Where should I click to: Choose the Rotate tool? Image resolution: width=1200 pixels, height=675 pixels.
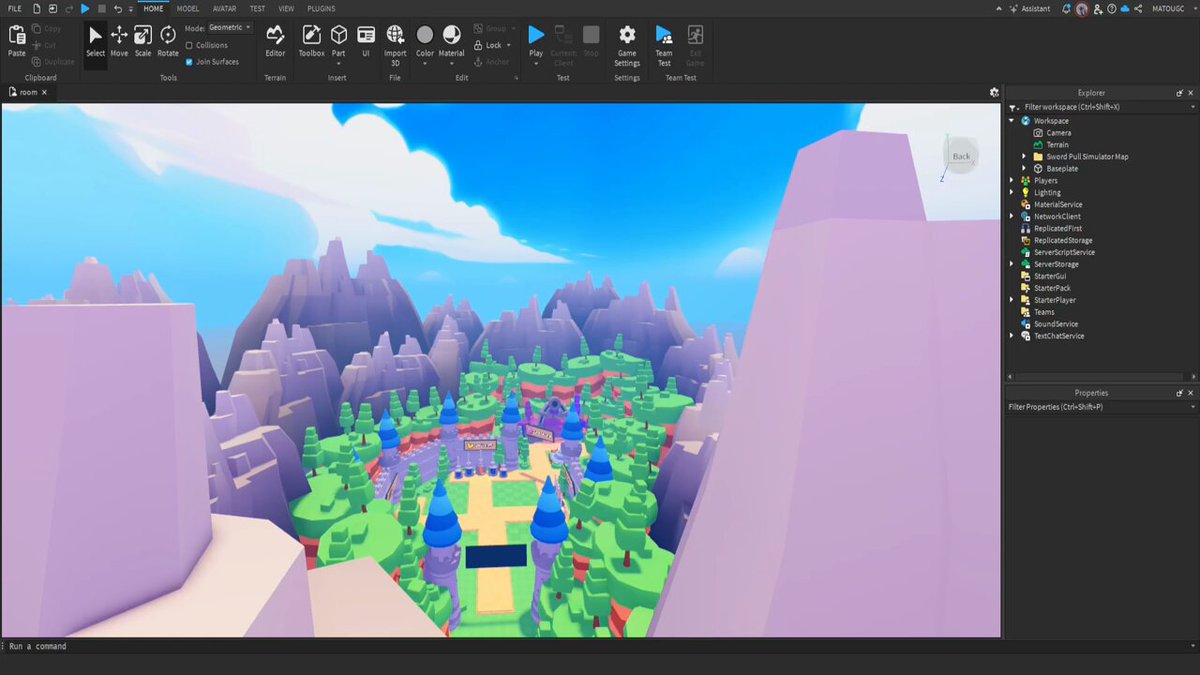(168, 42)
